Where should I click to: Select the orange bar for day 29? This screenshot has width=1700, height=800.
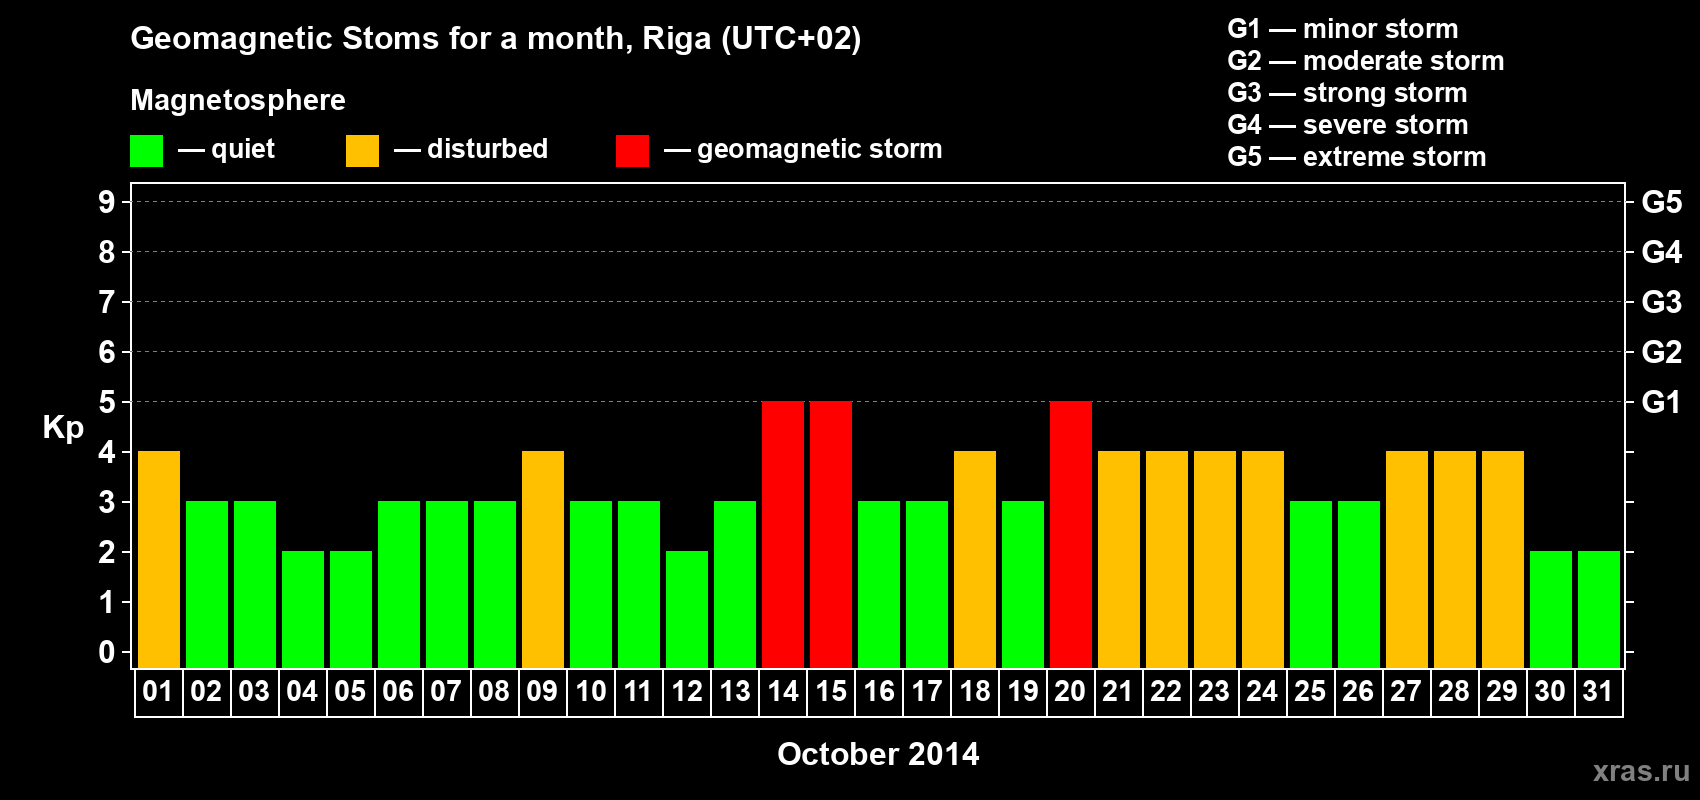click(1503, 559)
